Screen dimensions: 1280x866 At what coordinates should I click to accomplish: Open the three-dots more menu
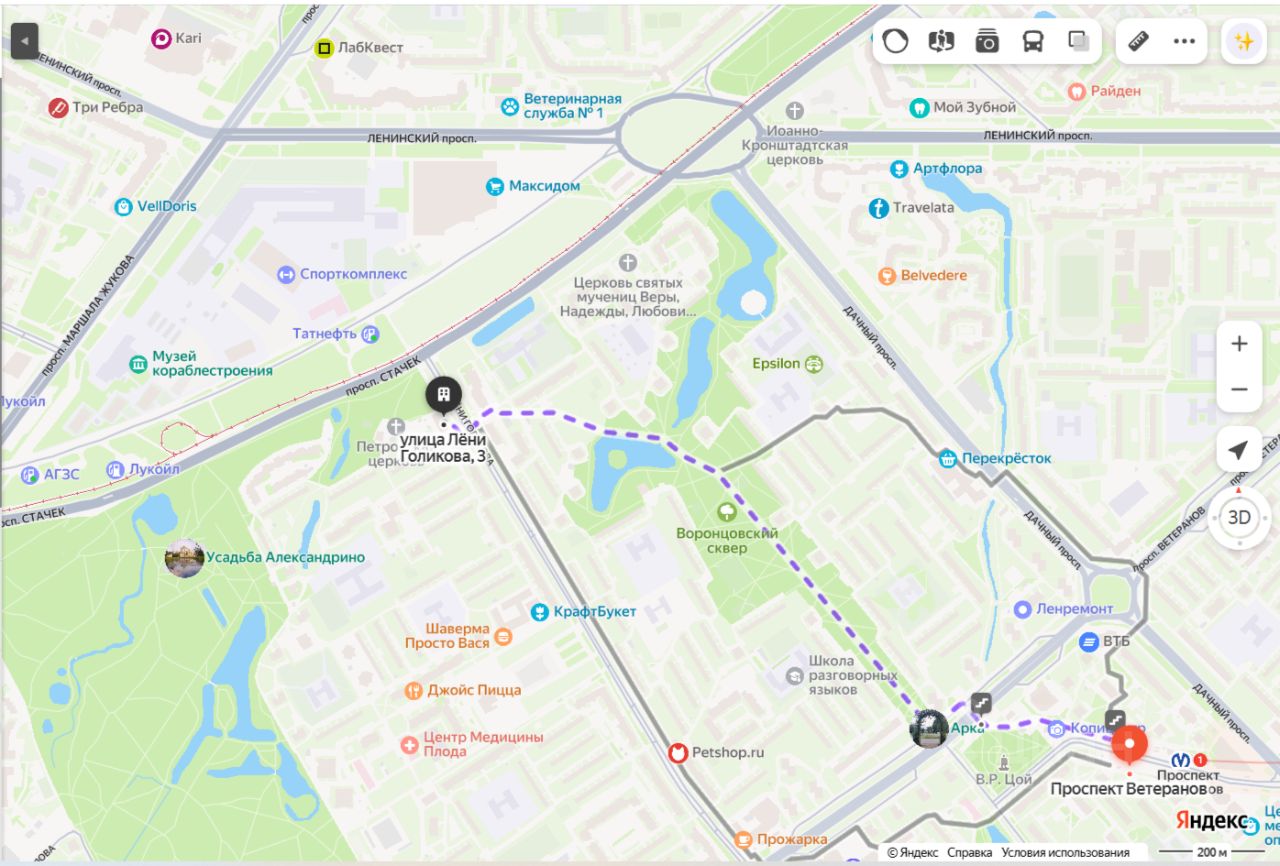[x=1184, y=41]
